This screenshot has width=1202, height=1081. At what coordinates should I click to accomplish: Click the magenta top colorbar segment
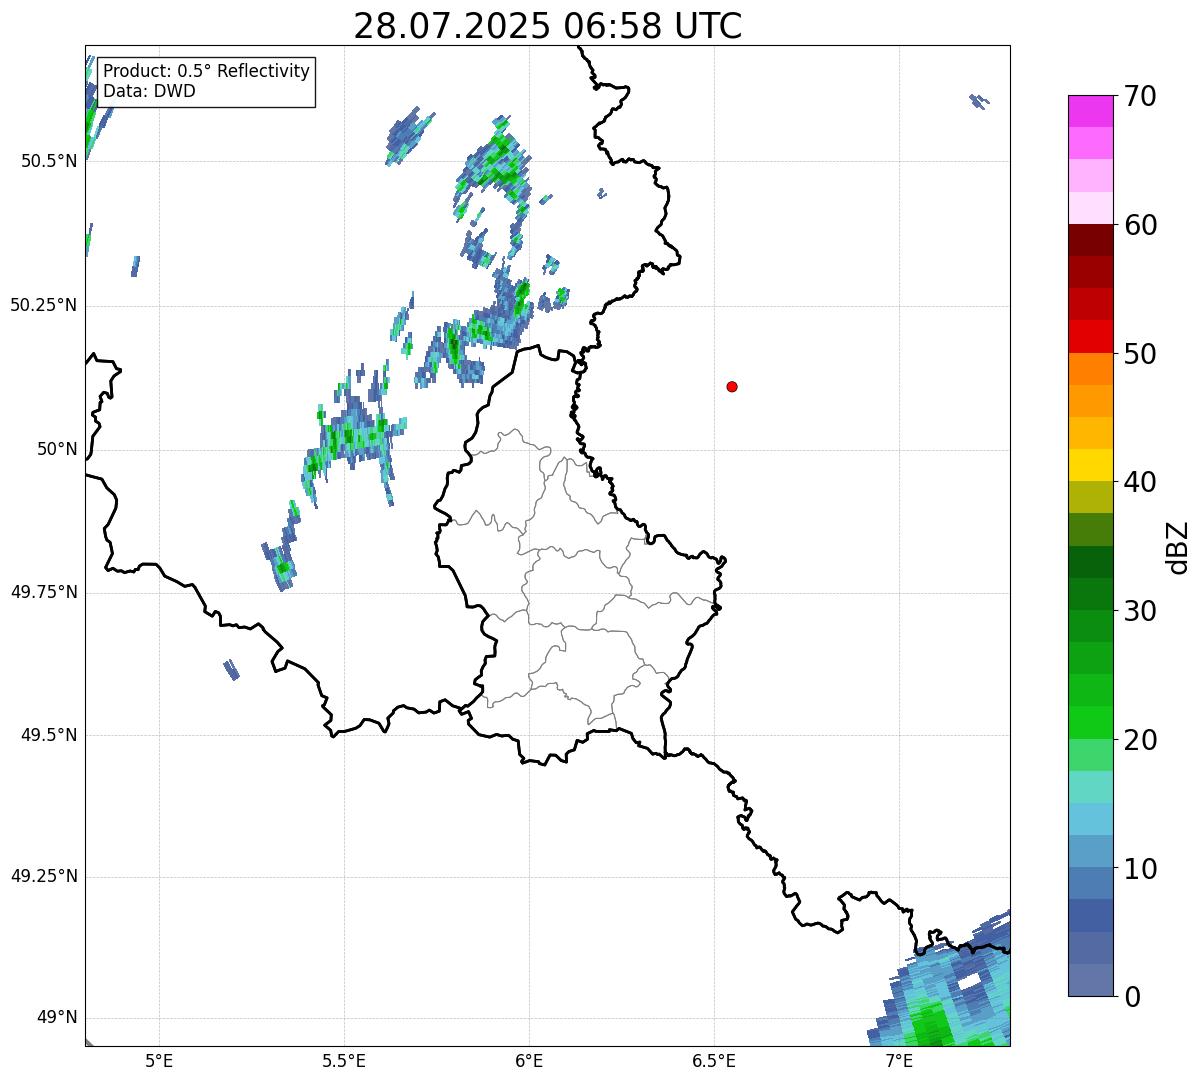(x=1090, y=111)
